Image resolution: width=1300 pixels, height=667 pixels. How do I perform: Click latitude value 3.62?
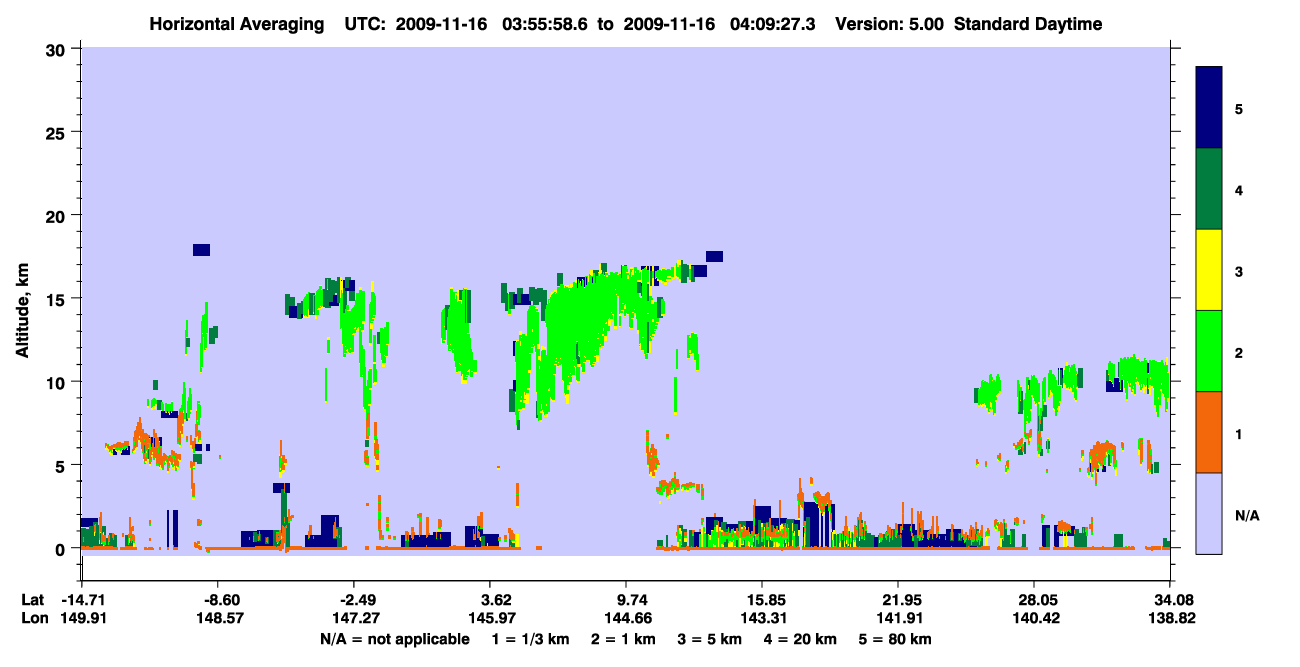point(497,600)
